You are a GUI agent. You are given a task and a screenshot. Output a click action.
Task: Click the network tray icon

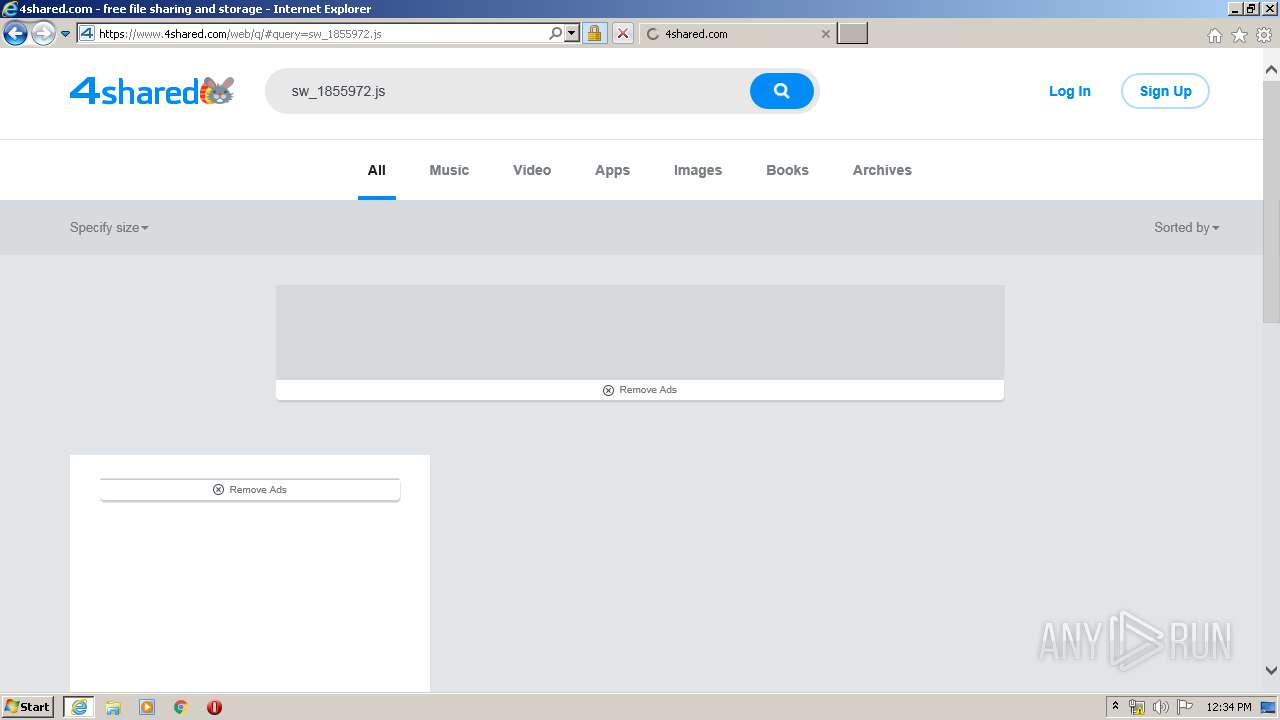coord(1137,707)
